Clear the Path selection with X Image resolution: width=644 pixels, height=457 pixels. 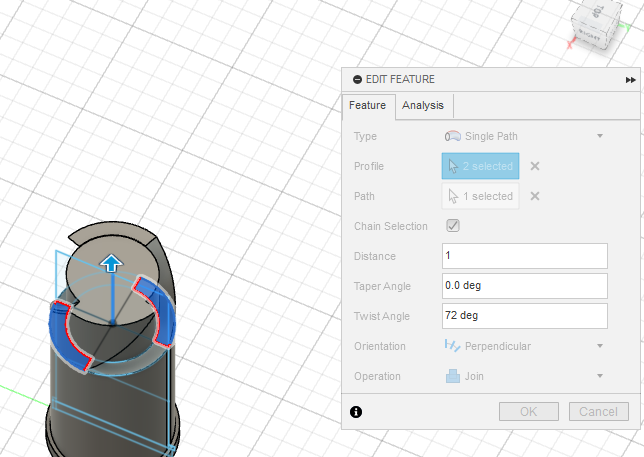point(535,196)
